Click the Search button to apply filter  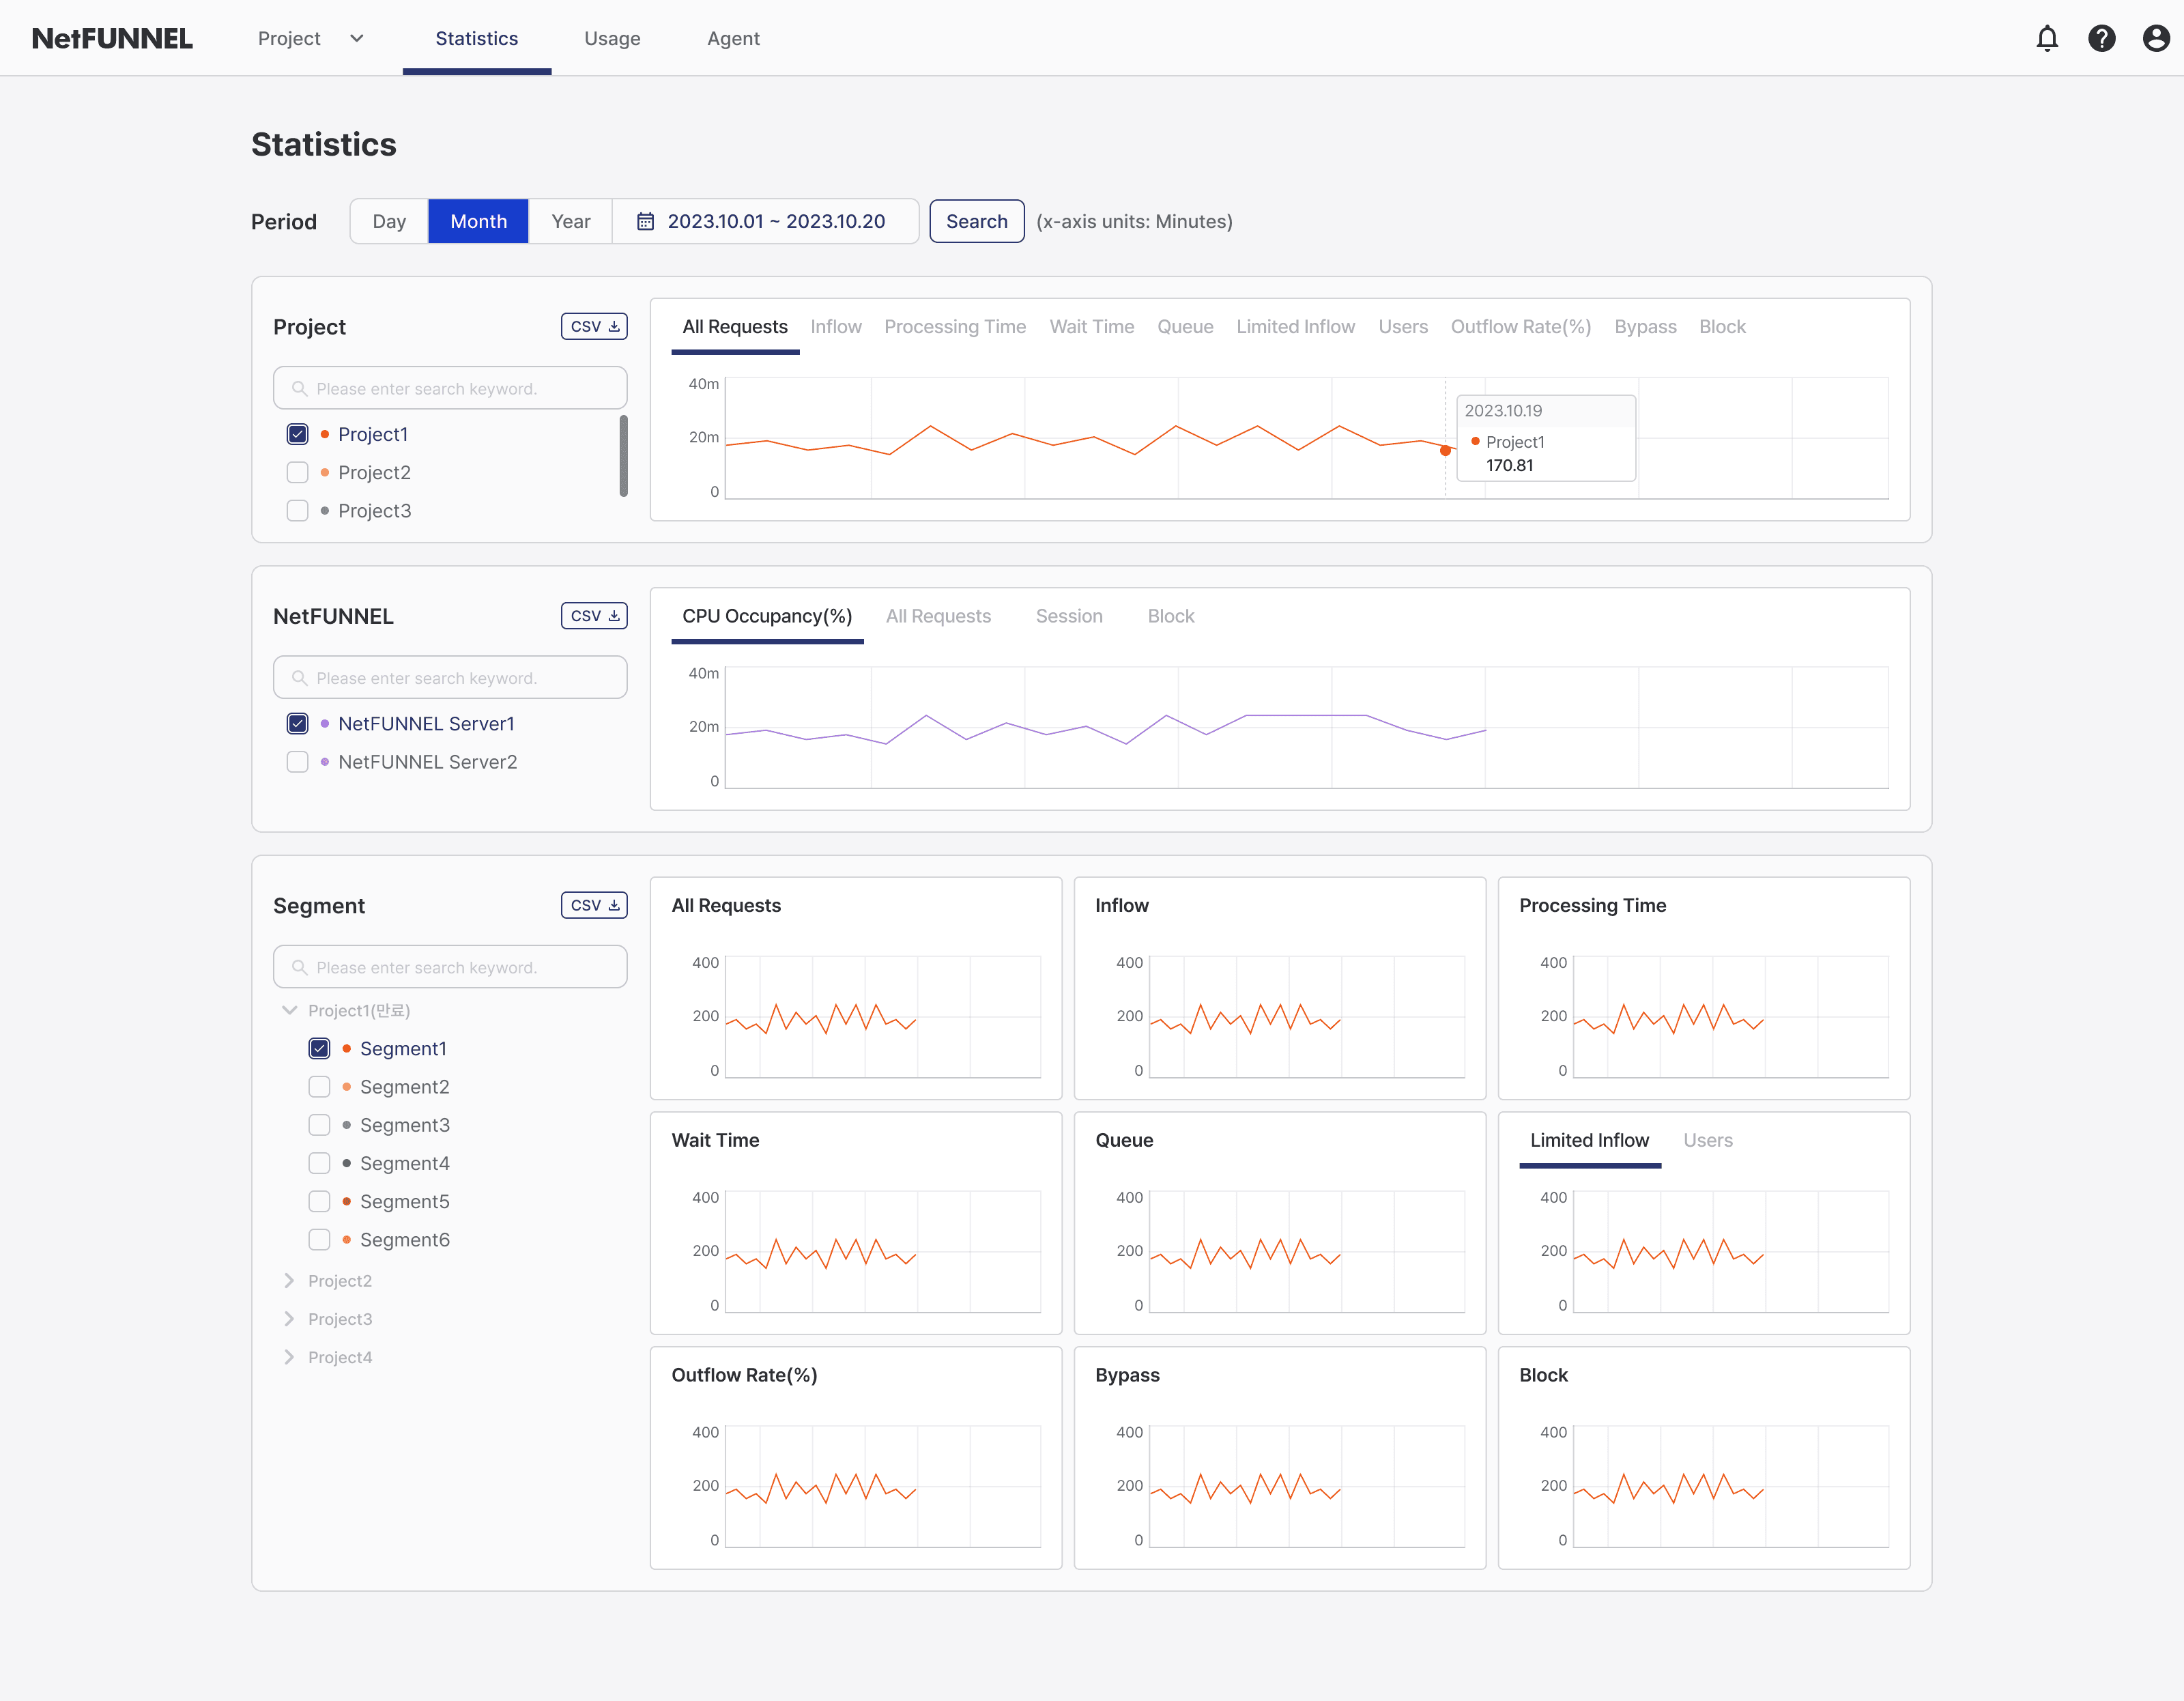pyautogui.click(x=975, y=220)
